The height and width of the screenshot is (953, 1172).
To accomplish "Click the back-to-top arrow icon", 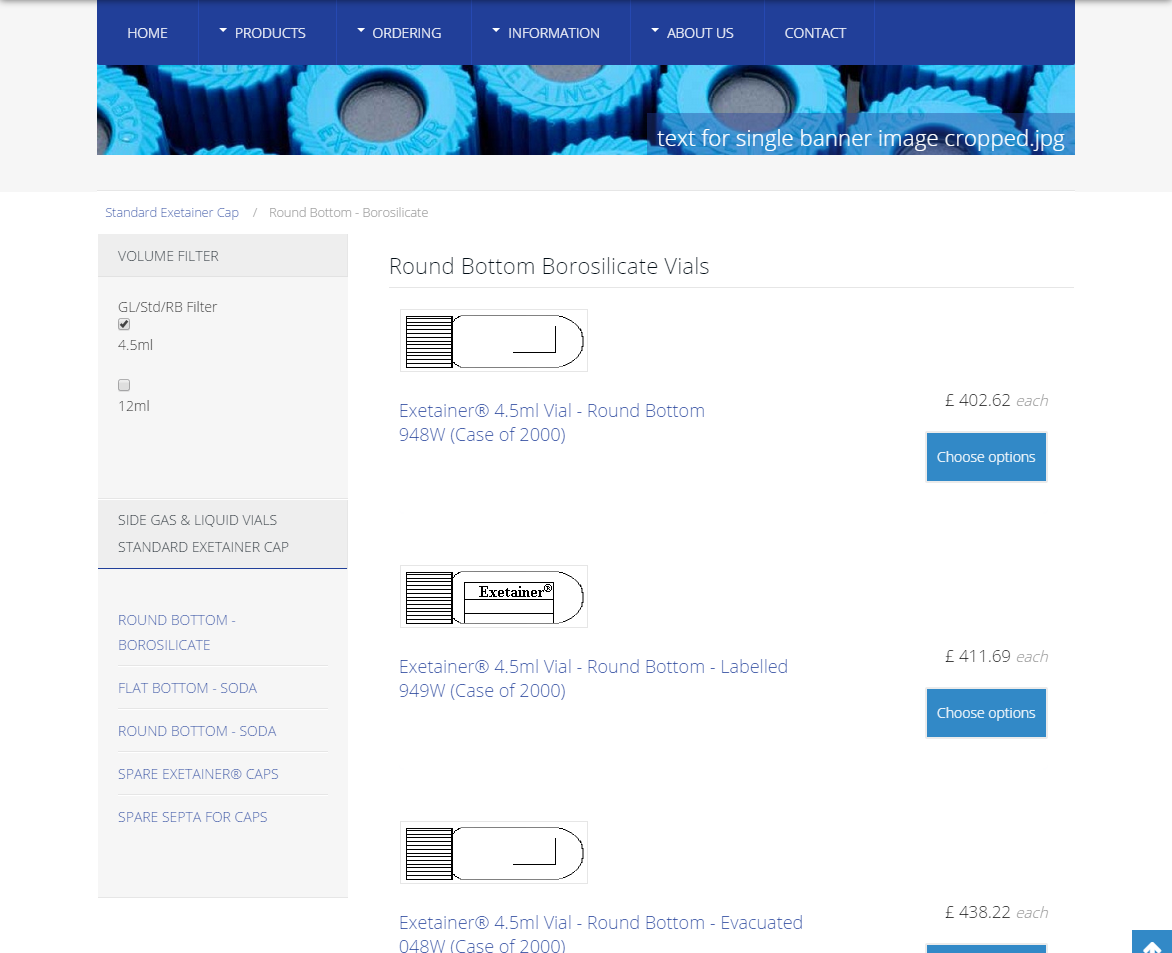I will tap(1152, 943).
